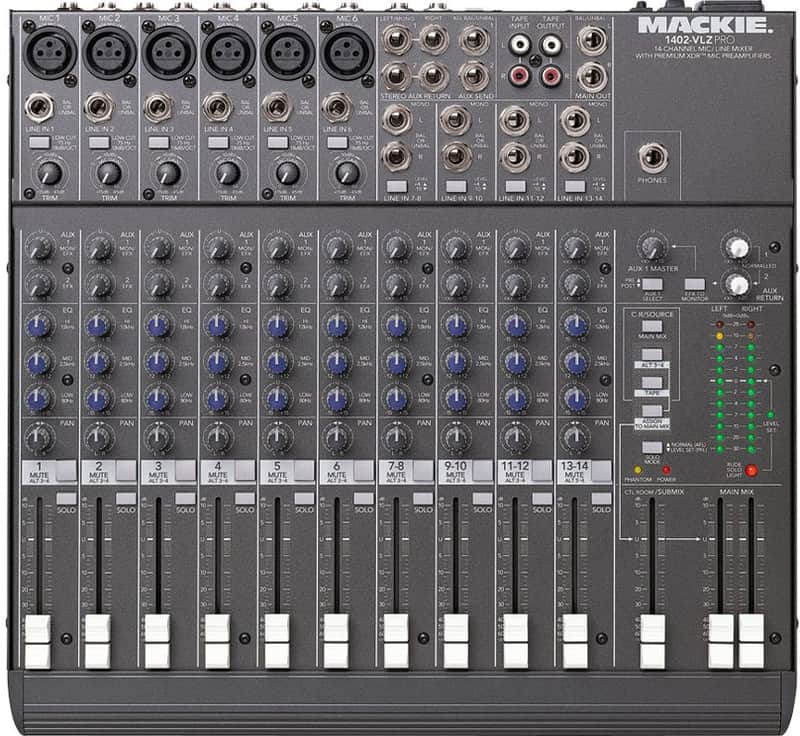Click the channel 5 fader
Screen dimensions: 800x736
[x=277, y=642]
